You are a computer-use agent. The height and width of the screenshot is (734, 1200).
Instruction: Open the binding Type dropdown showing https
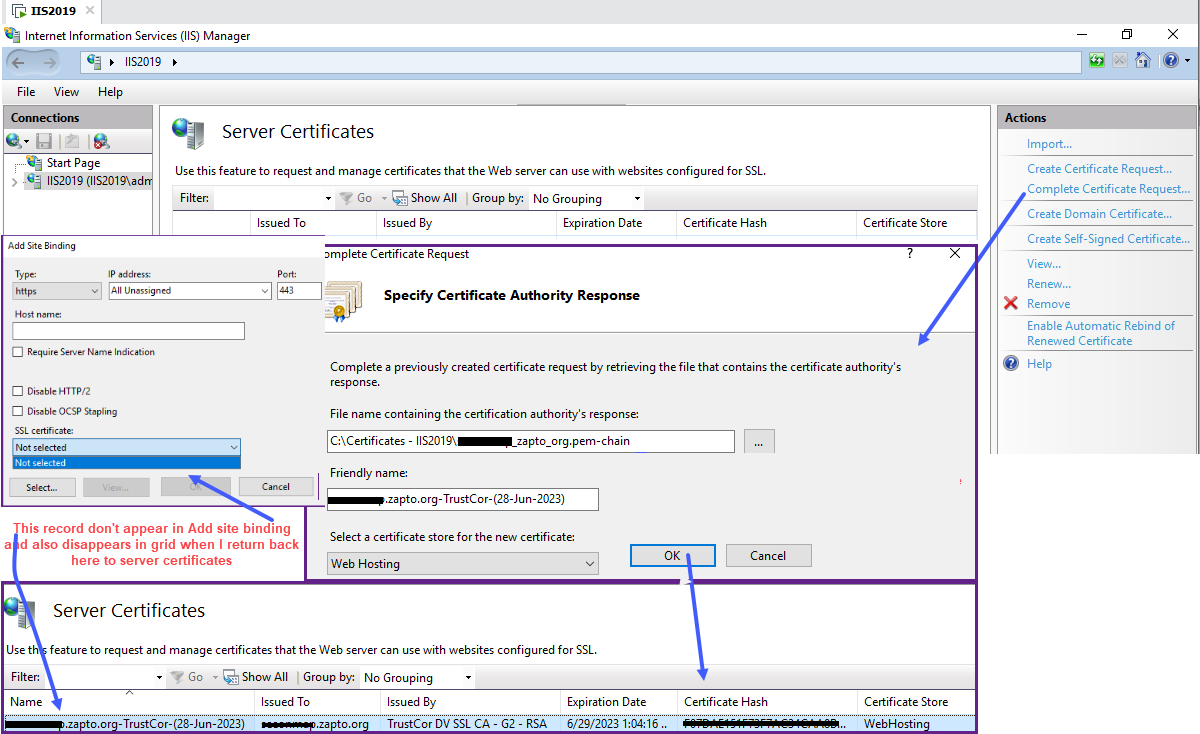pyautogui.click(x=57, y=291)
